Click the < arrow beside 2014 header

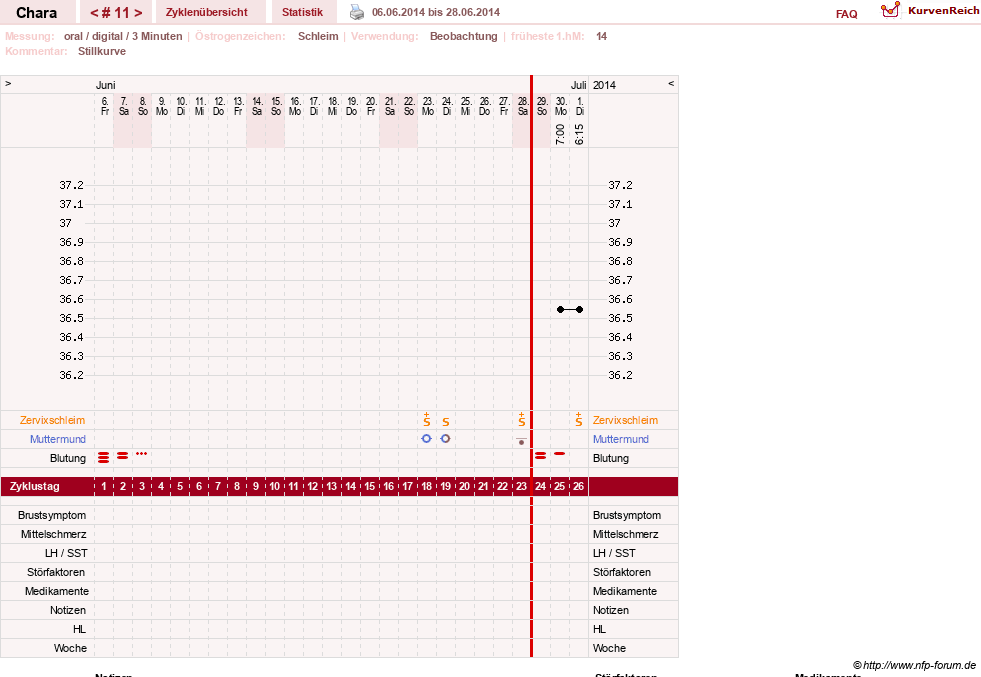tap(671, 83)
